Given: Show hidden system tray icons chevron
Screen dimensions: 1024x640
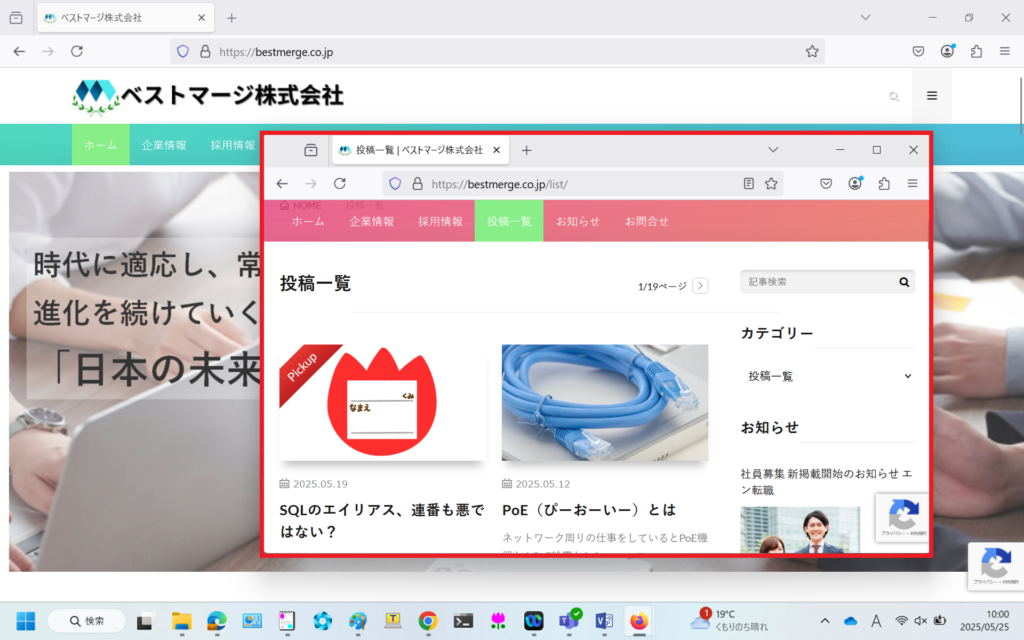Looking at the screenshot, I should click(x=825, y=621).
